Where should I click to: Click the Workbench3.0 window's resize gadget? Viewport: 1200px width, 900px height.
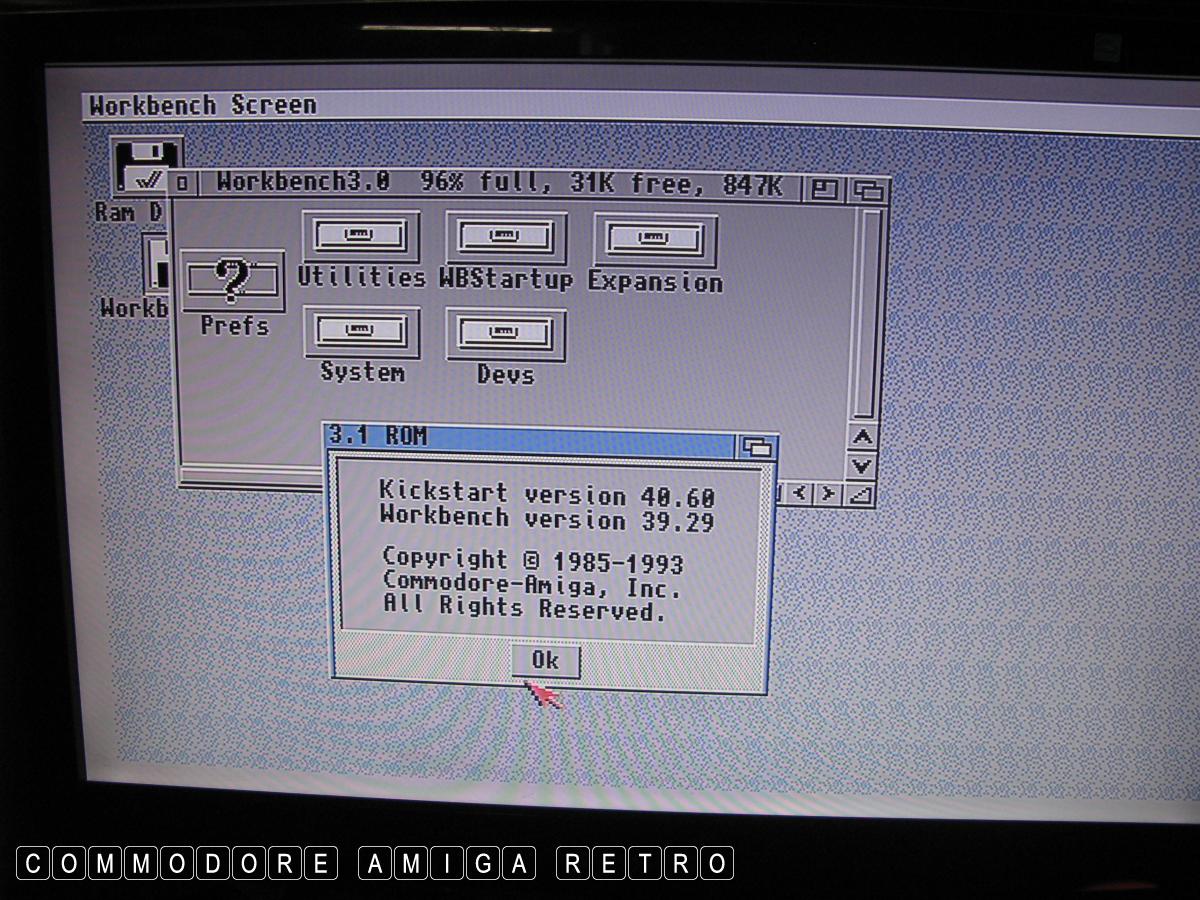860,494
